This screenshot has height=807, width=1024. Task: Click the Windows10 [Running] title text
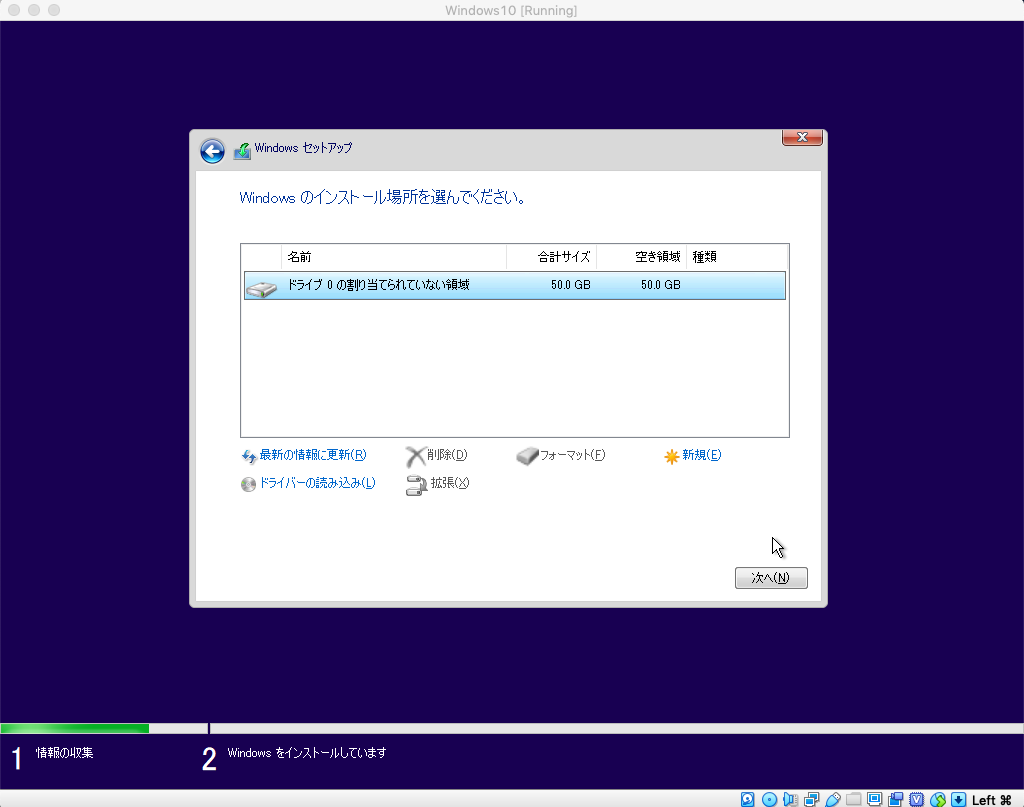(x=511, y=10)
